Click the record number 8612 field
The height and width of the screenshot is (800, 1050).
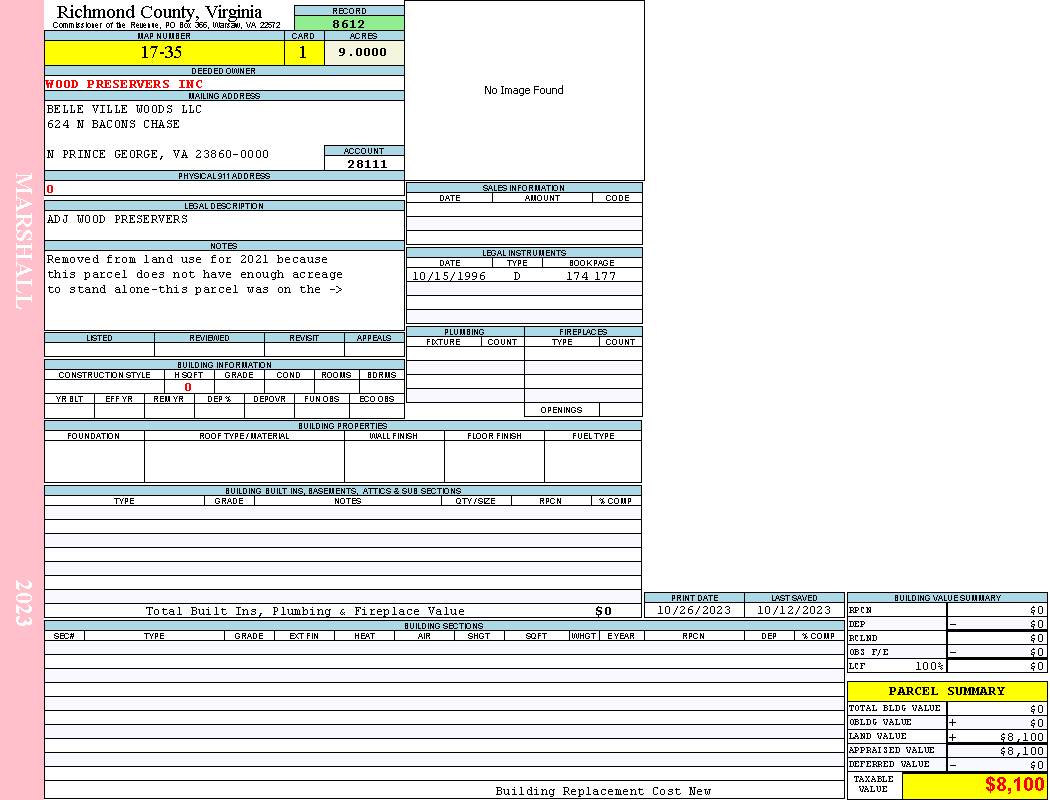point(349,24)
